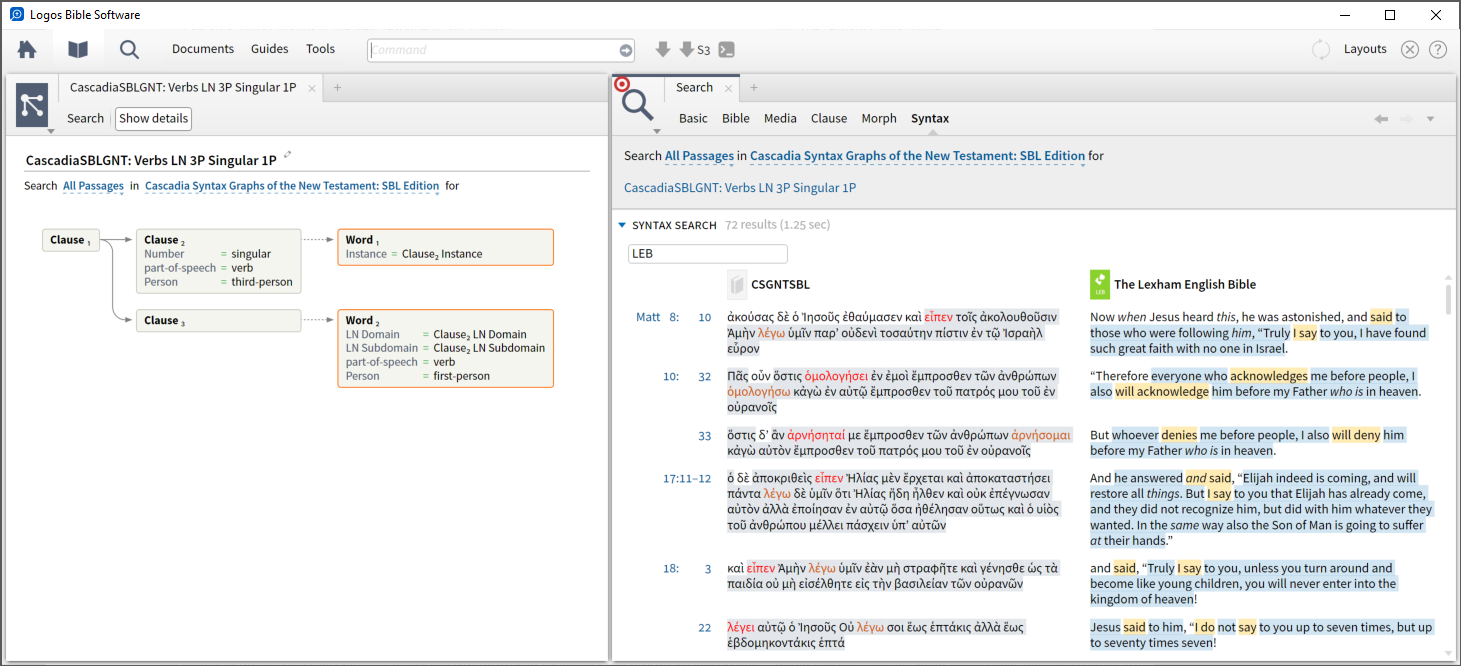This screenshot has width=1461, height=666.
Task: Click the Search panel magnifier icon
Action: point(638,104)
